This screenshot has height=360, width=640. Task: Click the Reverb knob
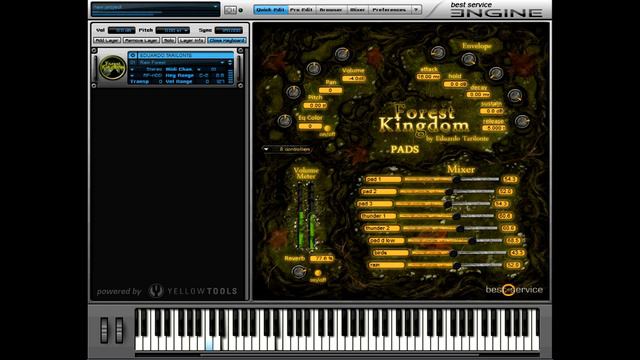(x=298, y=271)
